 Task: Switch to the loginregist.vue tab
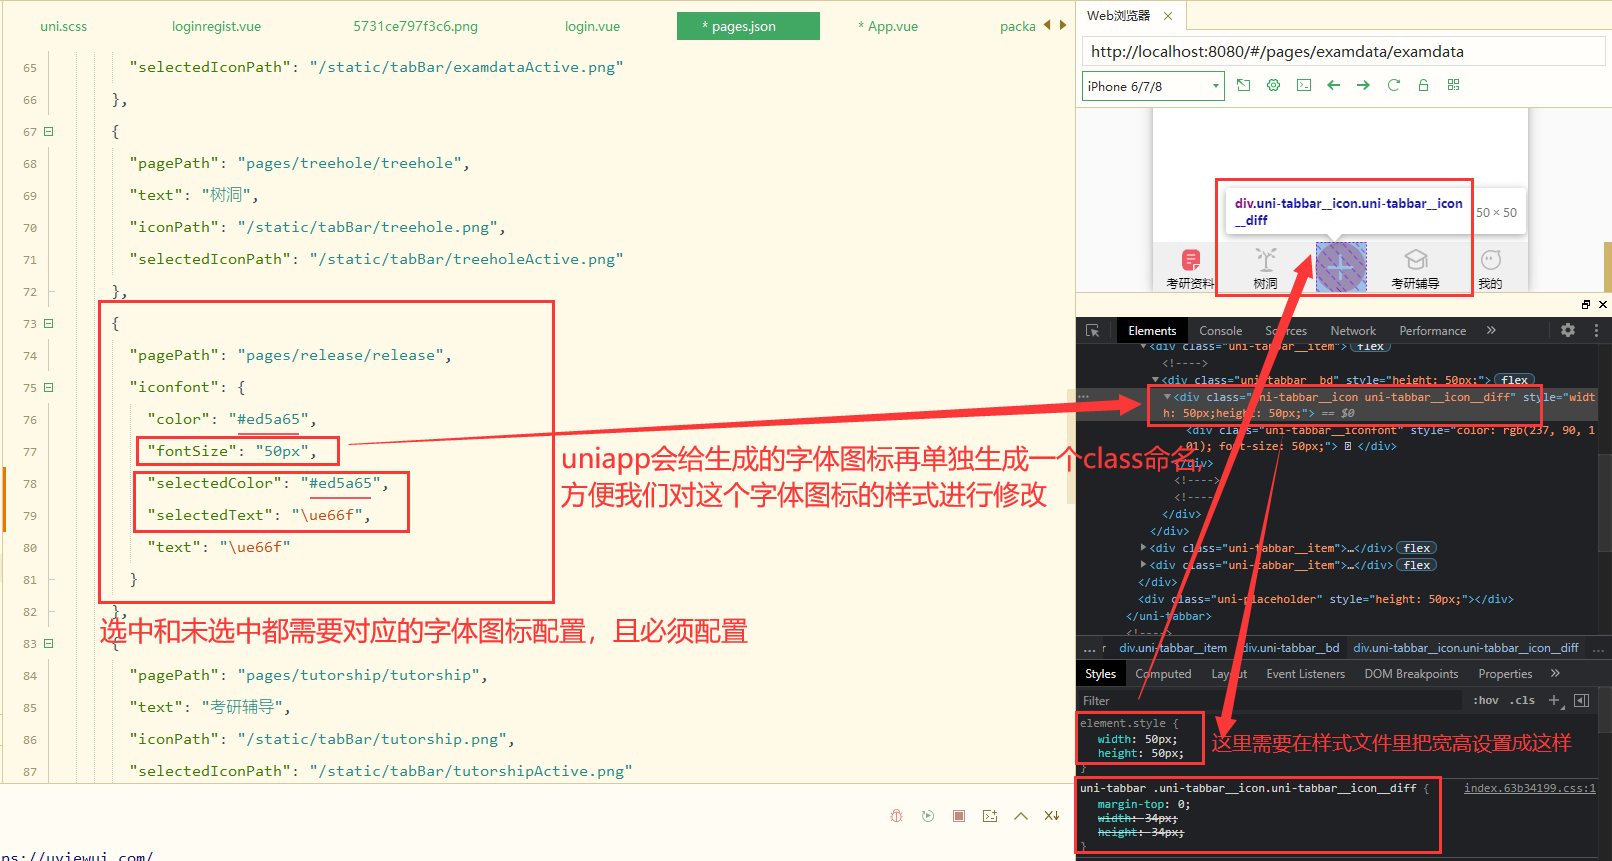point(216,26)
